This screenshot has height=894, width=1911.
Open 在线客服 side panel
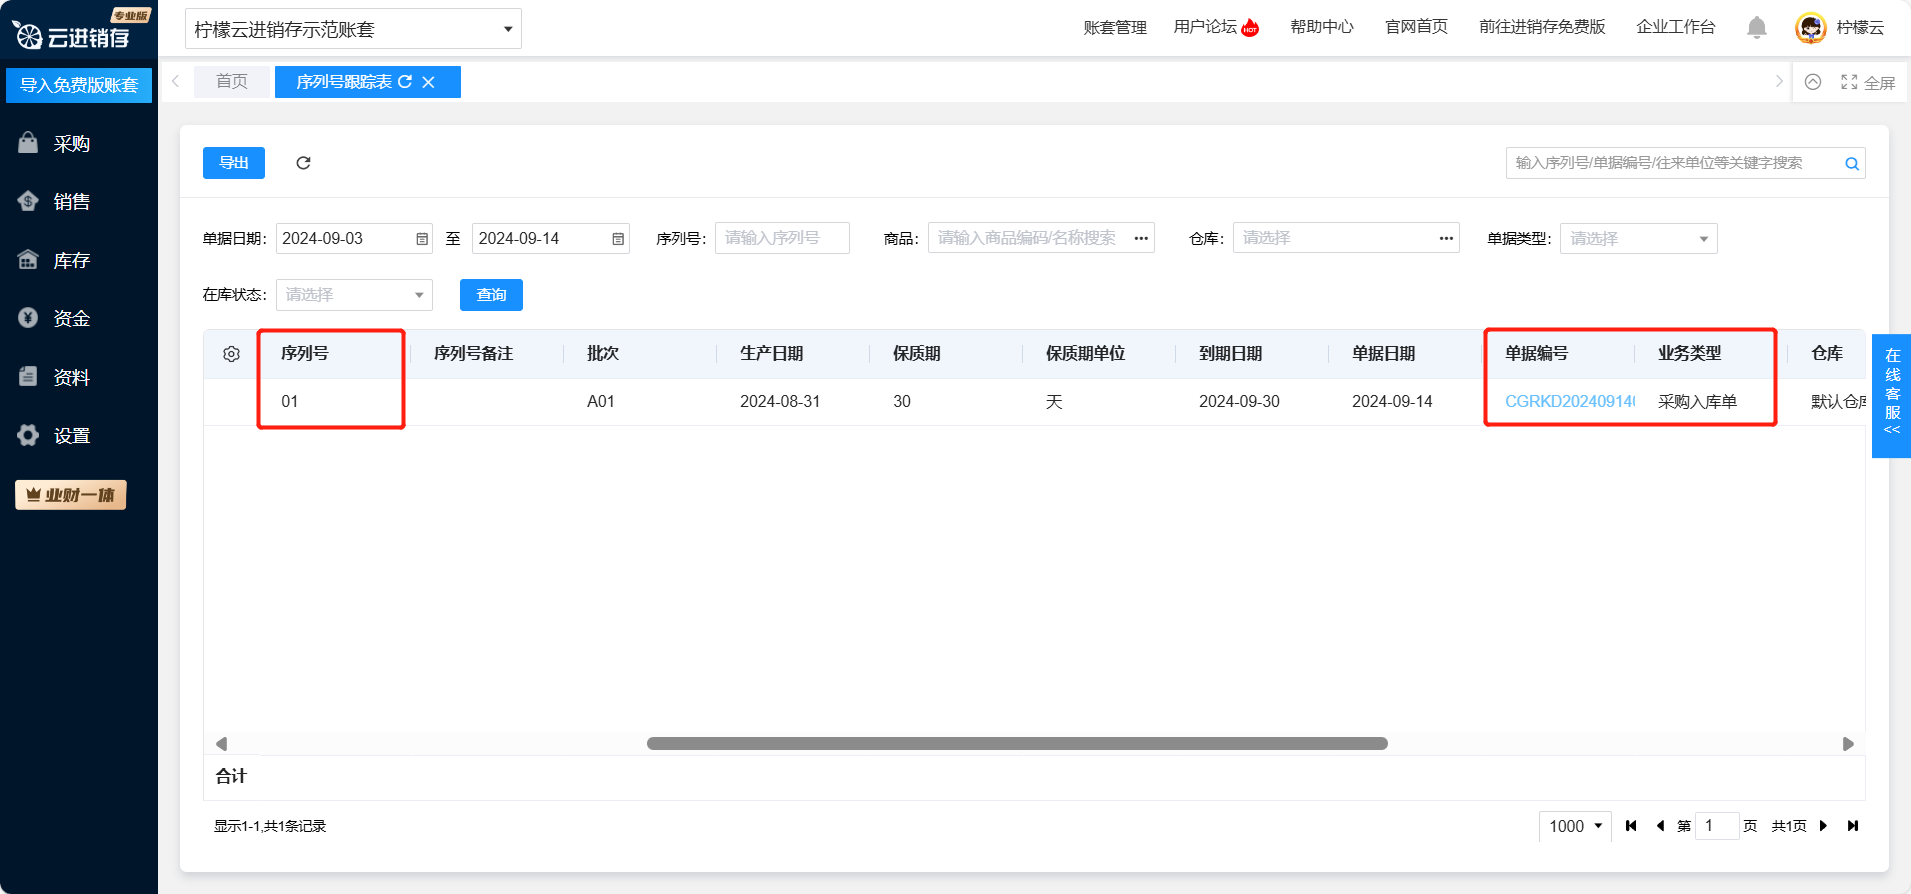click(x=1891, y=396)
